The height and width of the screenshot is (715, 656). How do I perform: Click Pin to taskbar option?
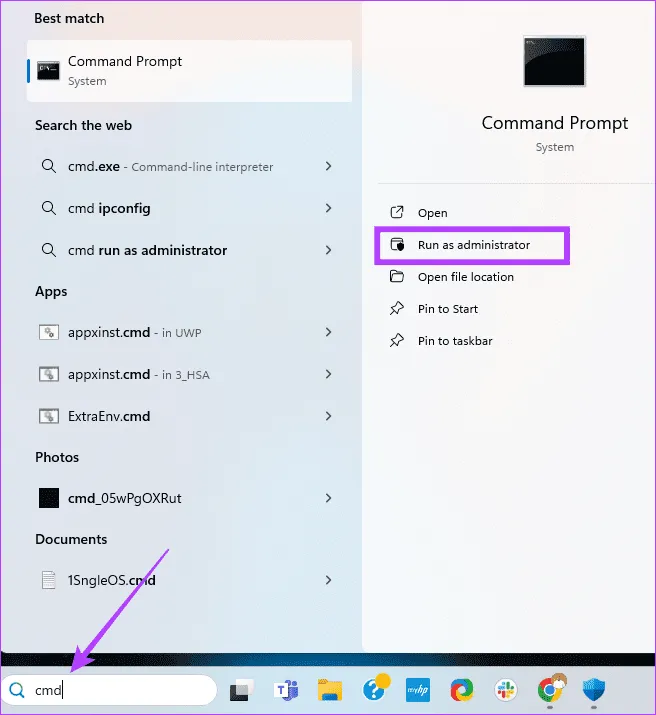coord(454,341)
